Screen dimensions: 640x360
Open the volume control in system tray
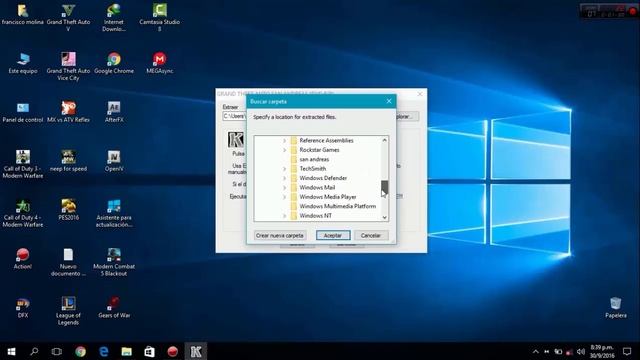point(580,351)
